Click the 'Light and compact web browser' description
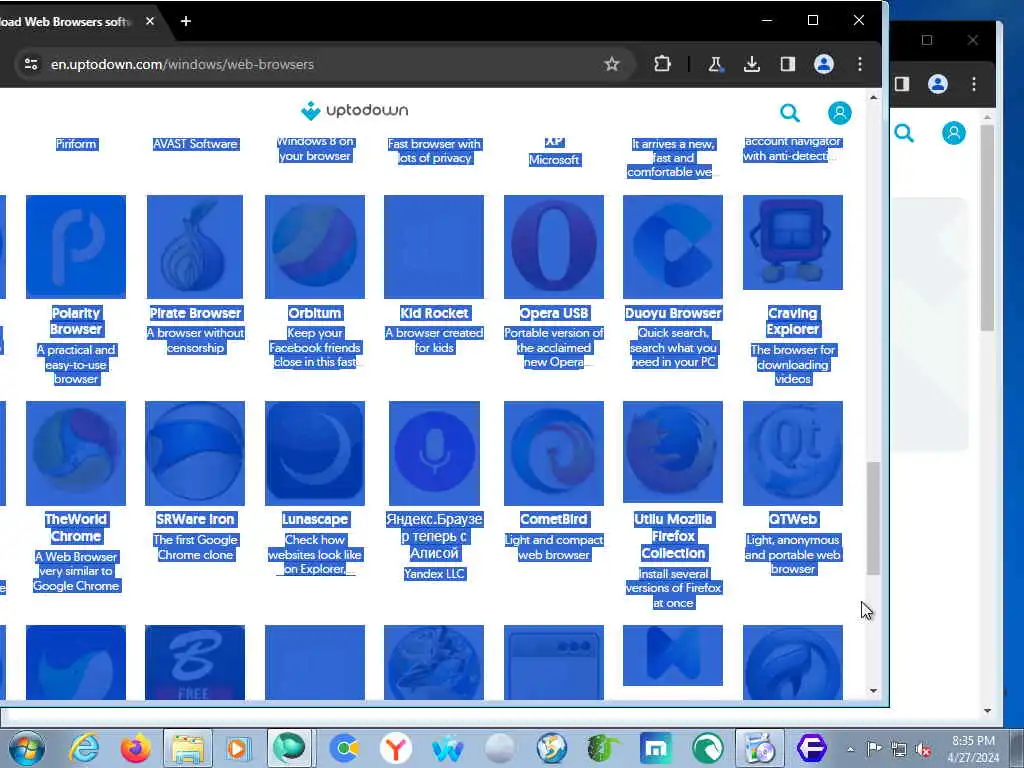This screenshot has height=768, width=1024. tap(554, 547)
